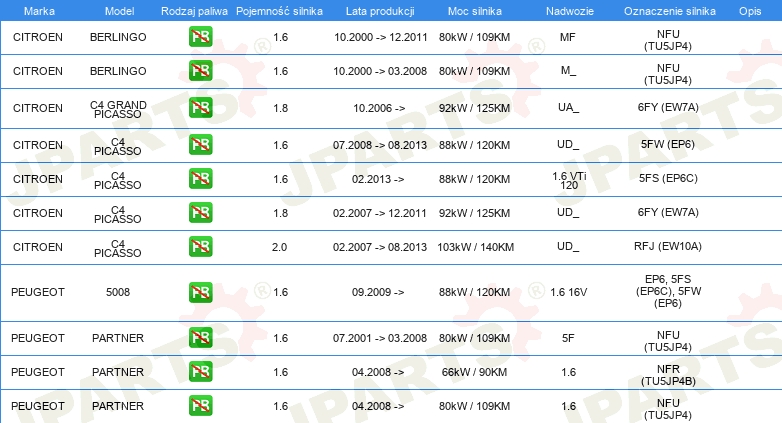Click the petrol icon in Partner 07.2001 -> 03.2008 row
Screen dimensions: 782x423
[x=200, y=337]
